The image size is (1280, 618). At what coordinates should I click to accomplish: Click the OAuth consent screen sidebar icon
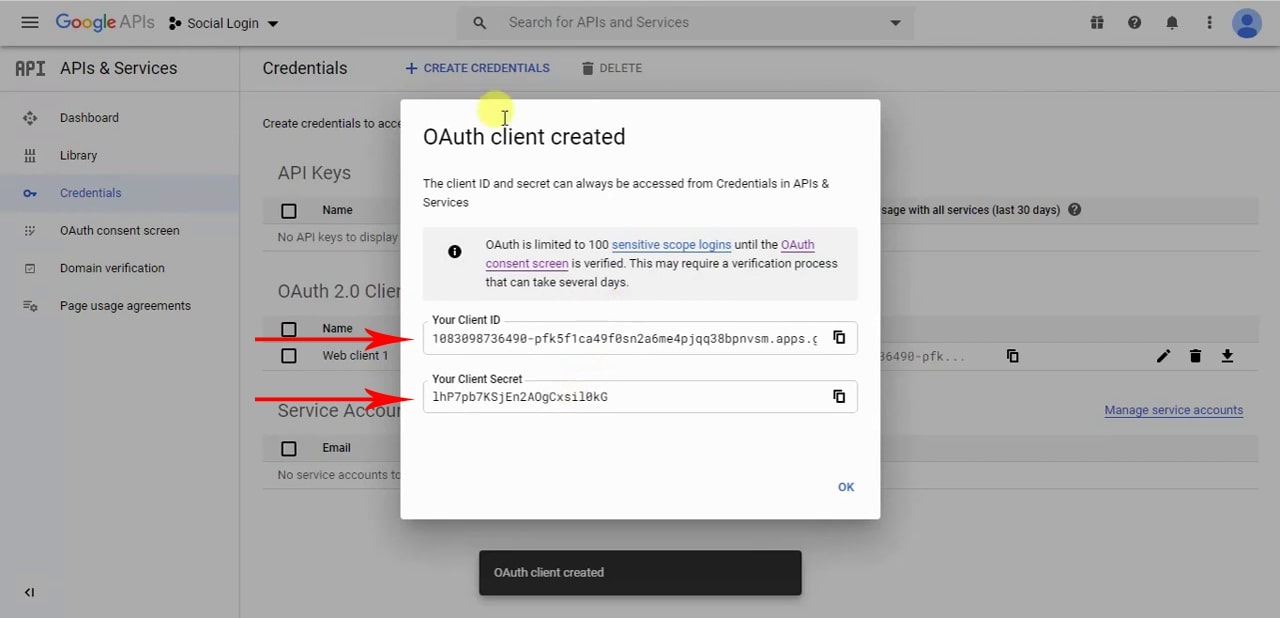(30, 230)
